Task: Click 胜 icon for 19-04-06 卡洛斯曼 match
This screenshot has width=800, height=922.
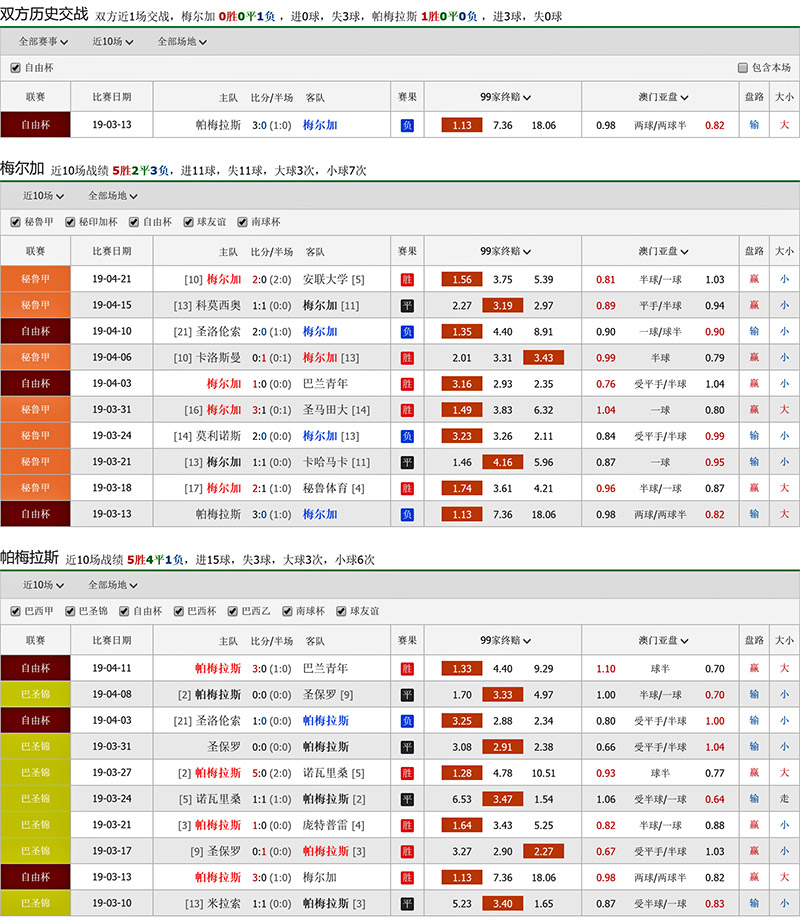Action: click(x=407, y=358)
